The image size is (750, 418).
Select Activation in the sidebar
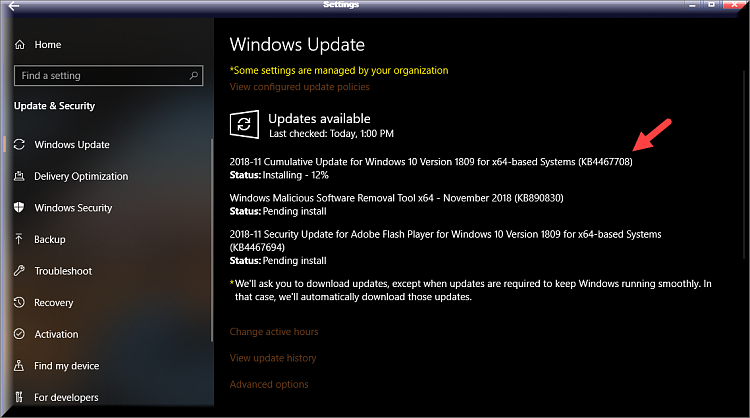pyautogui.click(x=56, y=334)
